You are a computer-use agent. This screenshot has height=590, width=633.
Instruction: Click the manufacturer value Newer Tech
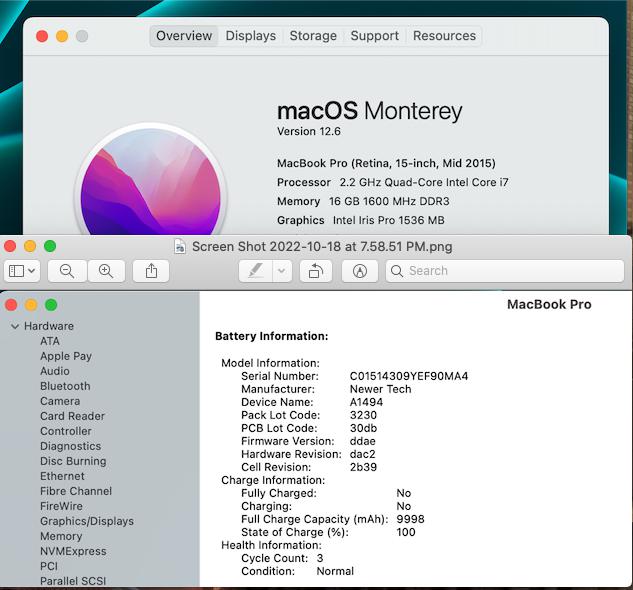[x=381, y=389]
